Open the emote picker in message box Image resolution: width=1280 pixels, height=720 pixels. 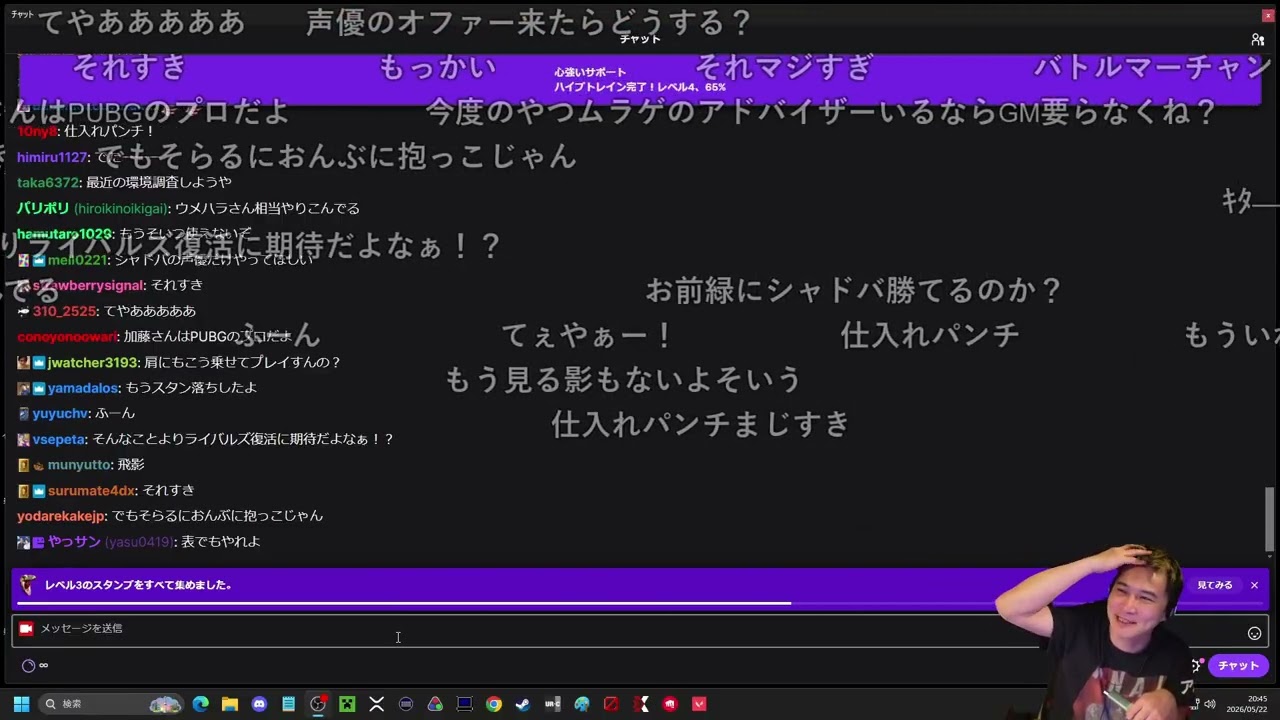point(1254,633)
